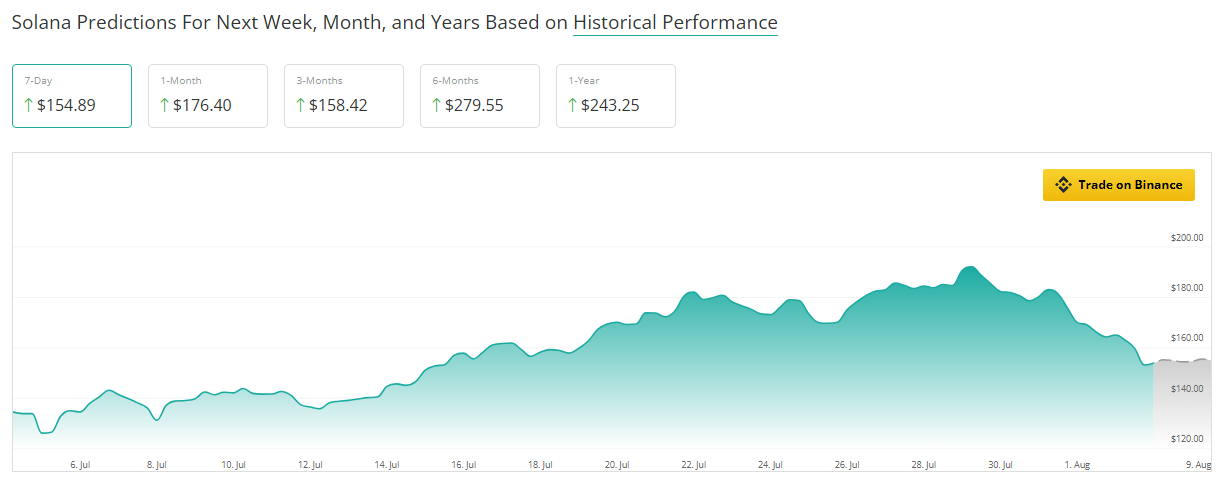Click the 20. Jul date label

617,465
